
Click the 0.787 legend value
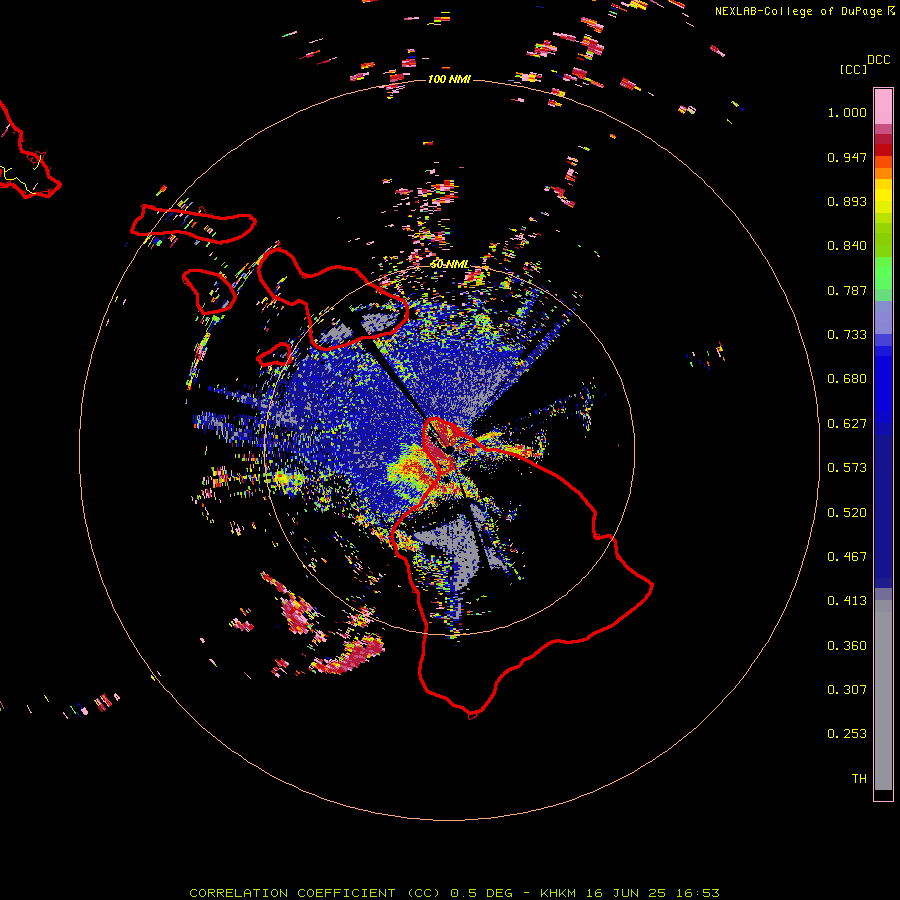coord(847,290)
